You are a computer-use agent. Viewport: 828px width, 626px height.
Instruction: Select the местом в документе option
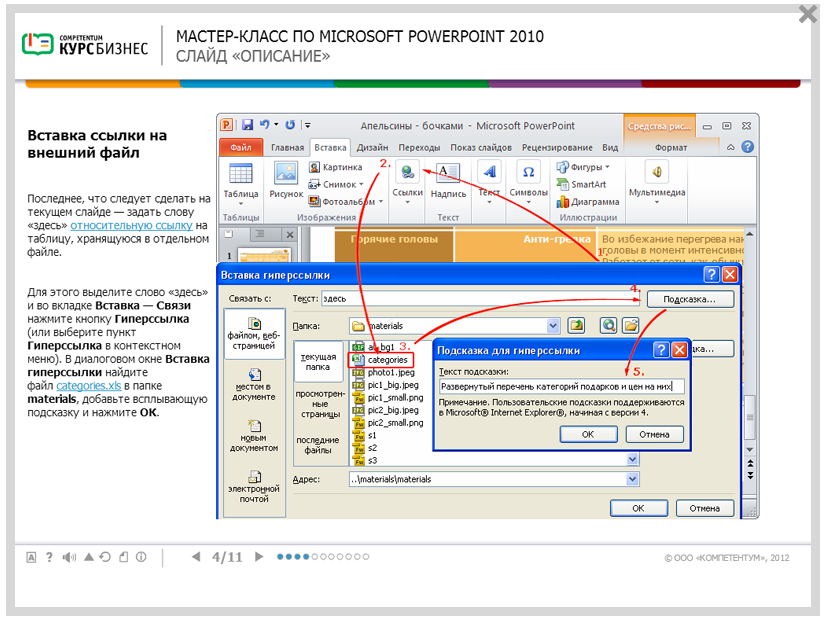[x=254, y=385]
